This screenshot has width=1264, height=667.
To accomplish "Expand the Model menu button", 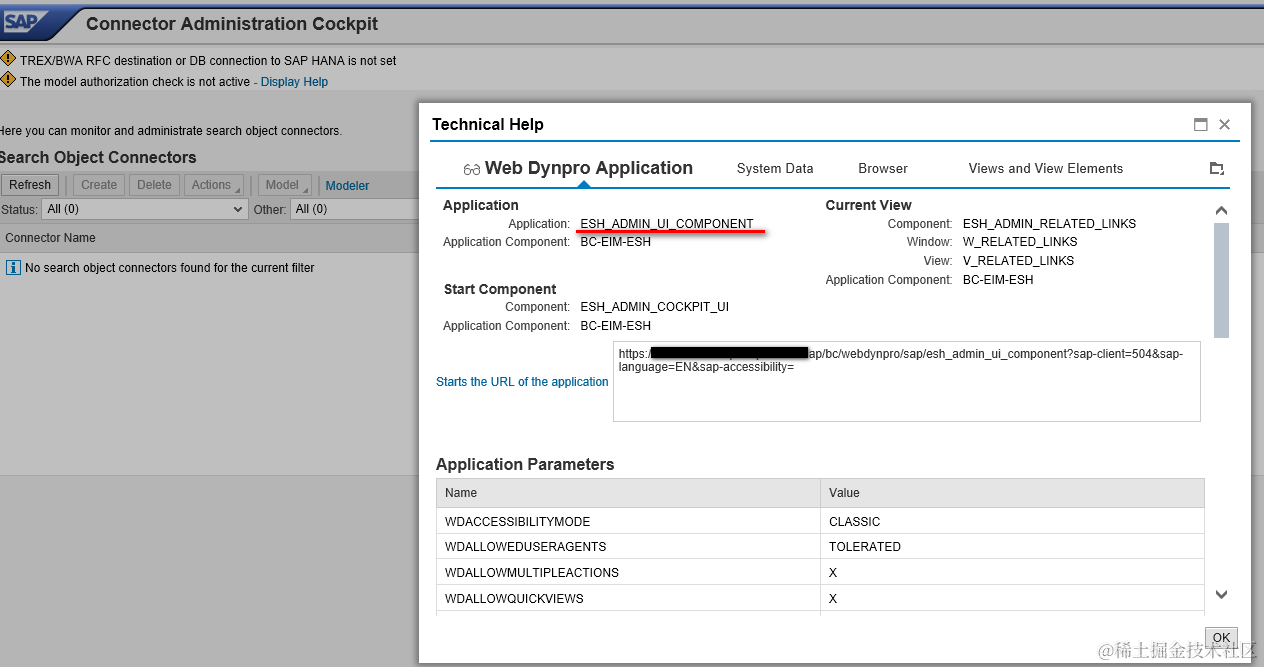I will 285,185.
